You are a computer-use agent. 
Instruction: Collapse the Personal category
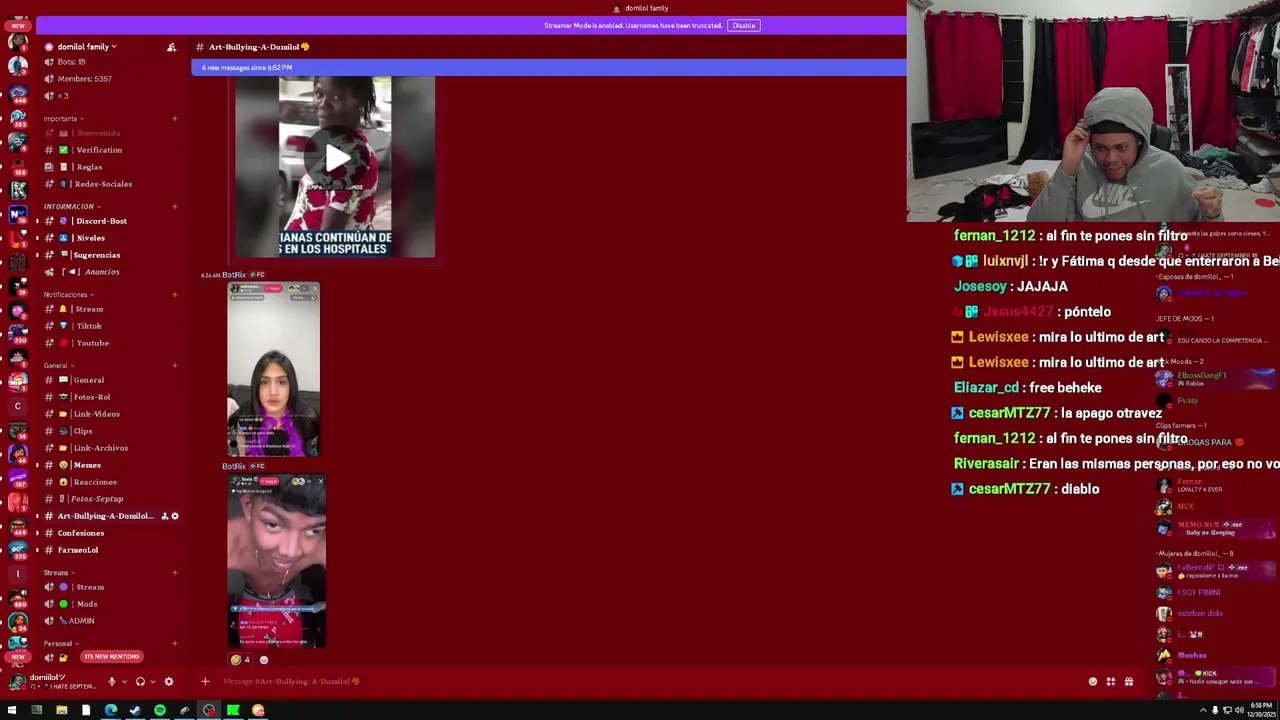point(60,644)
